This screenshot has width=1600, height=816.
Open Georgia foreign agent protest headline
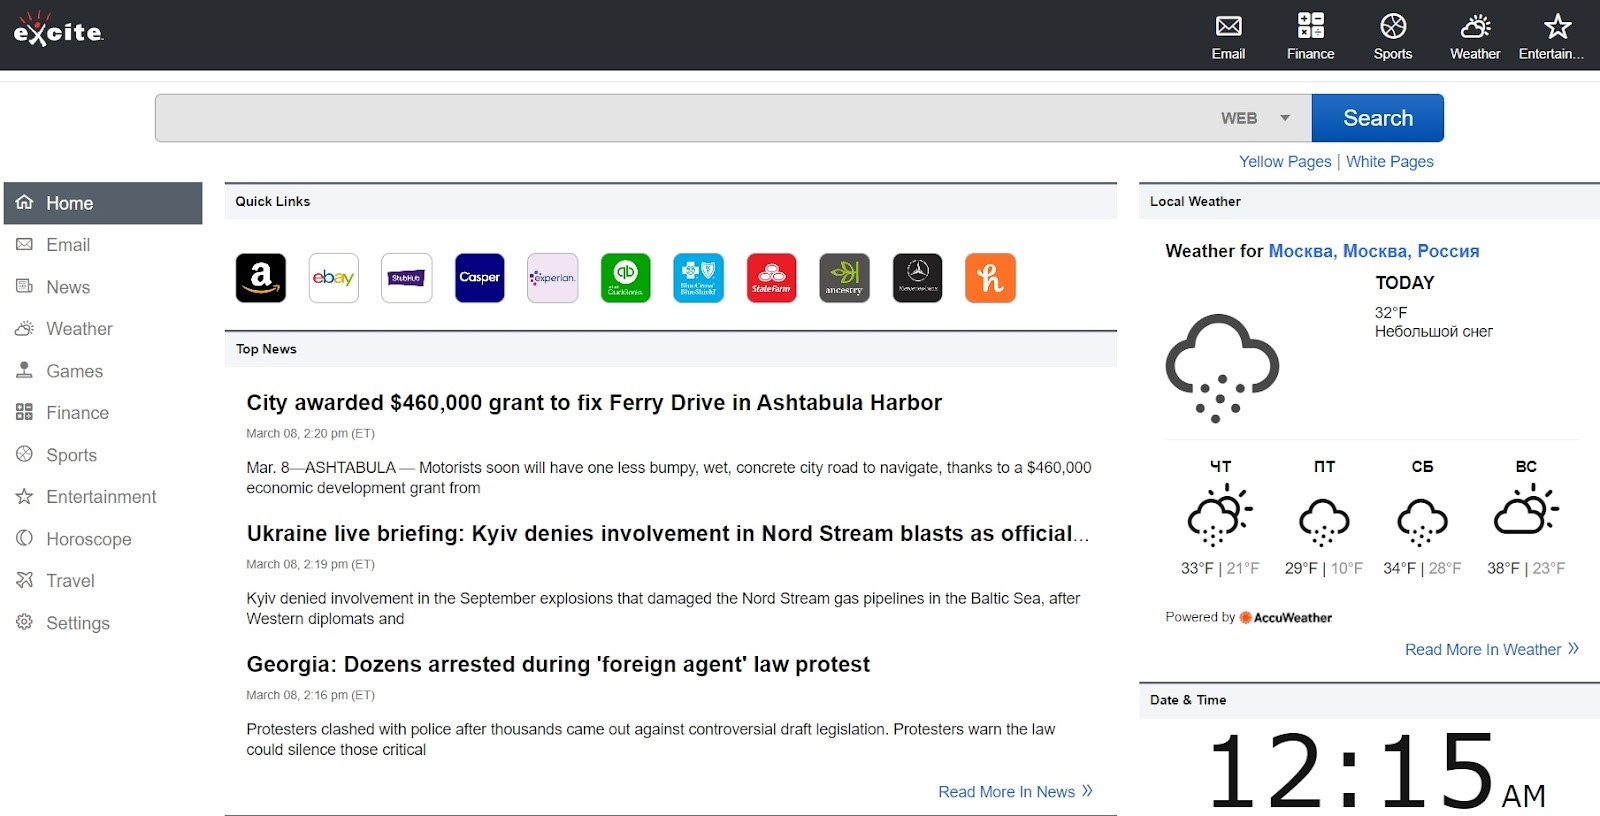[558, 665]
